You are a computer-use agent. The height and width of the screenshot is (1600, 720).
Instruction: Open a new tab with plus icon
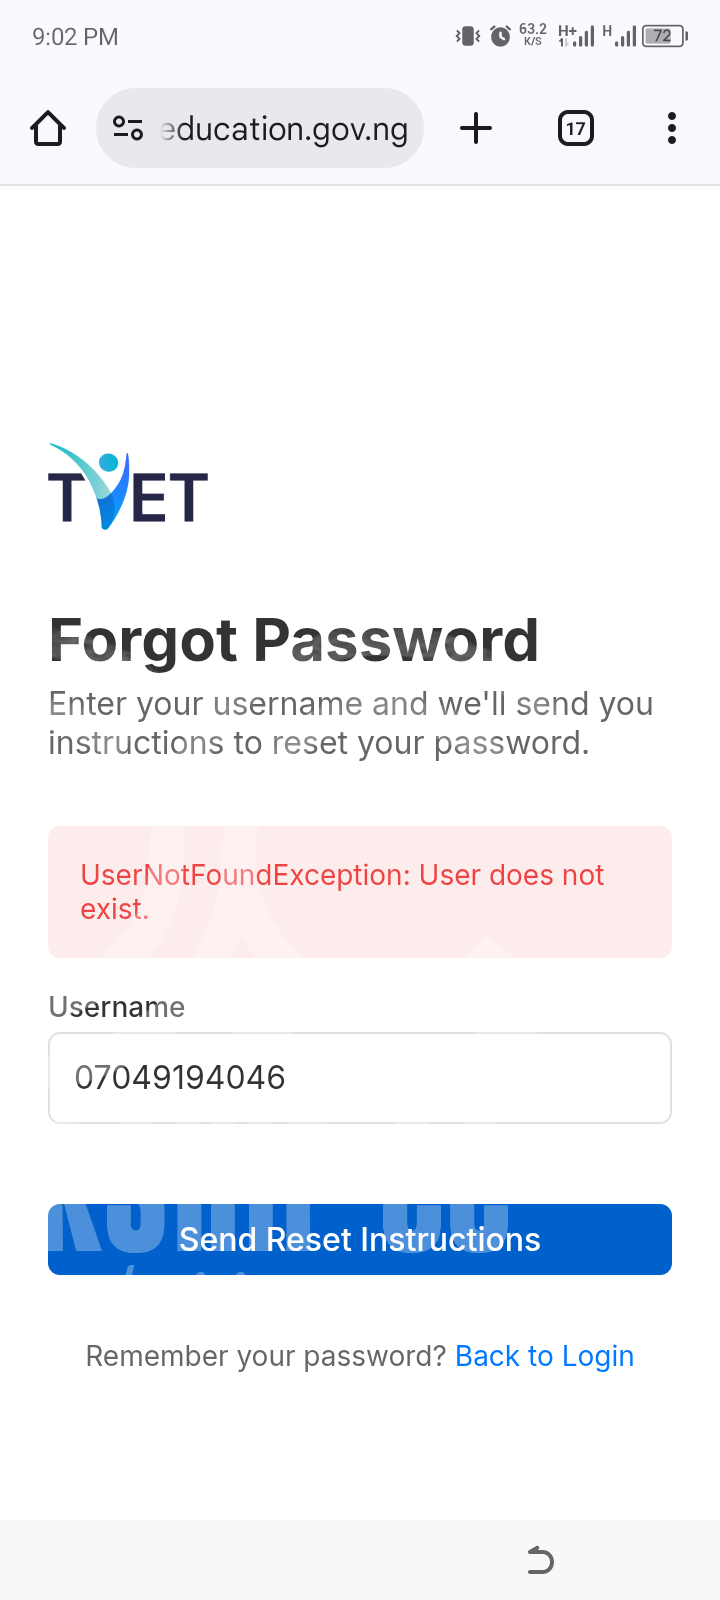[476, 129]
